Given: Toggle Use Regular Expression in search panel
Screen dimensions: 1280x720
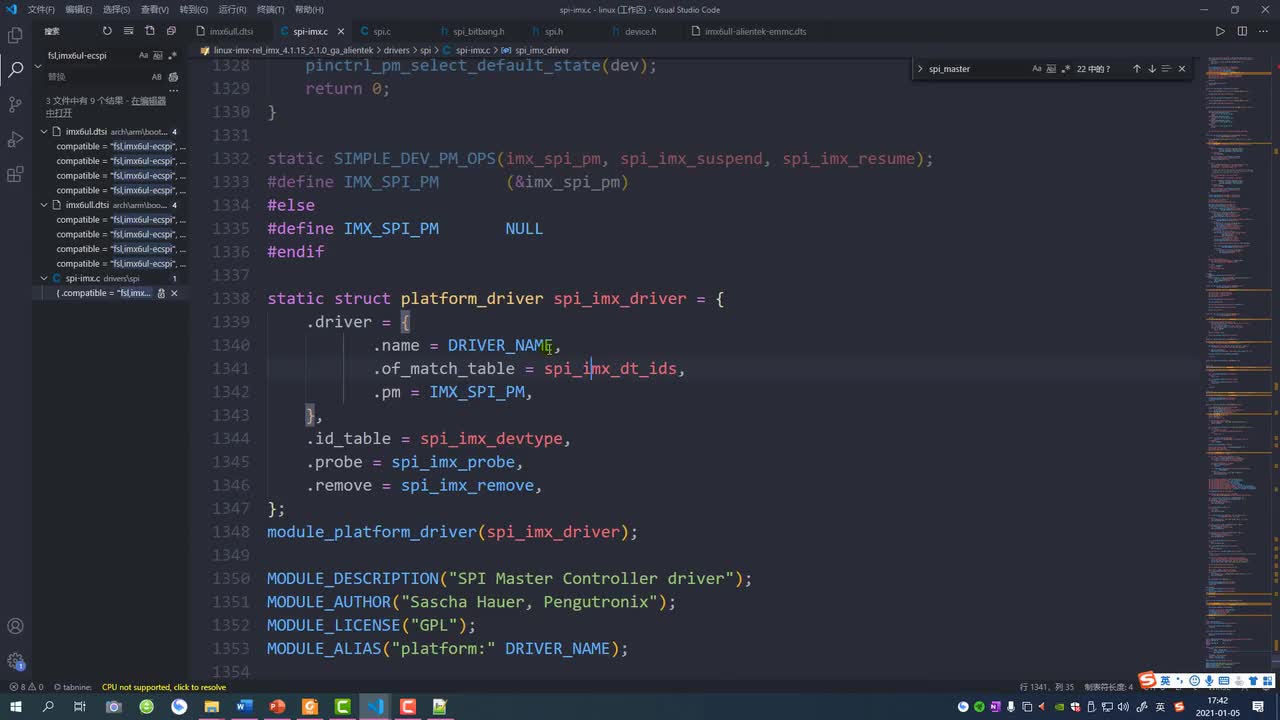Looking at the screenshot, I should (172, 56).
